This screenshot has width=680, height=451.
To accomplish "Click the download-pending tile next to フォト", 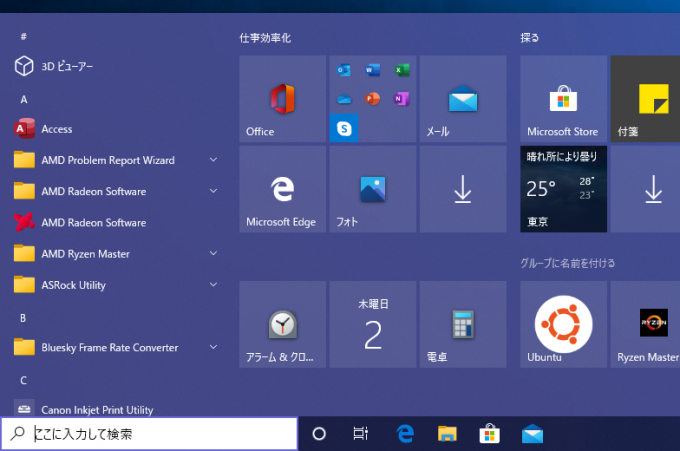I will coord(463,189).
